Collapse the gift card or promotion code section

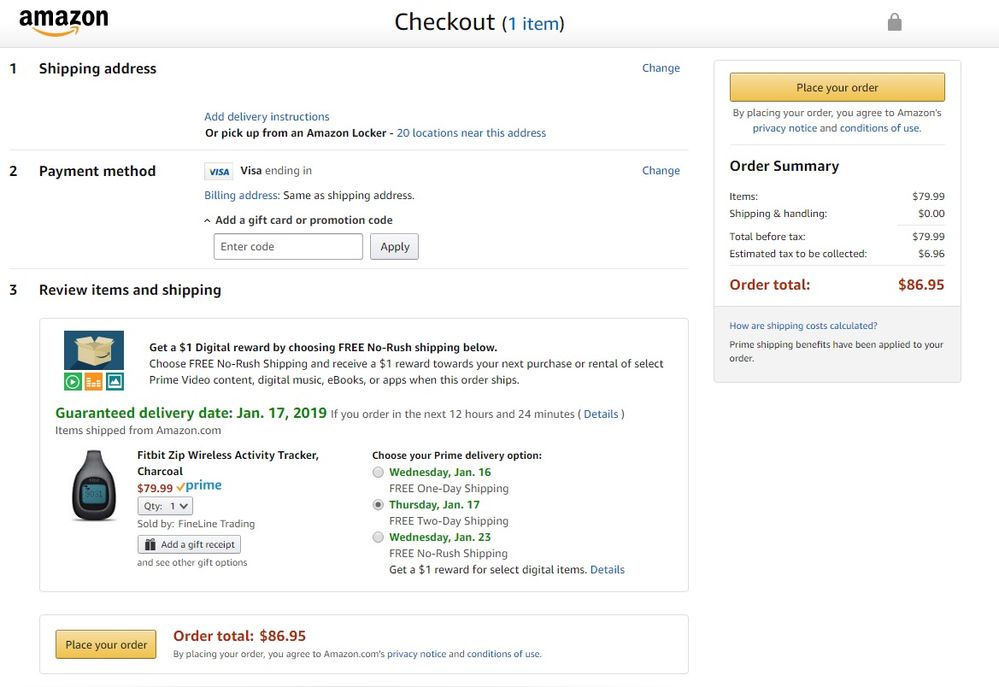click(x=298, y=220)
